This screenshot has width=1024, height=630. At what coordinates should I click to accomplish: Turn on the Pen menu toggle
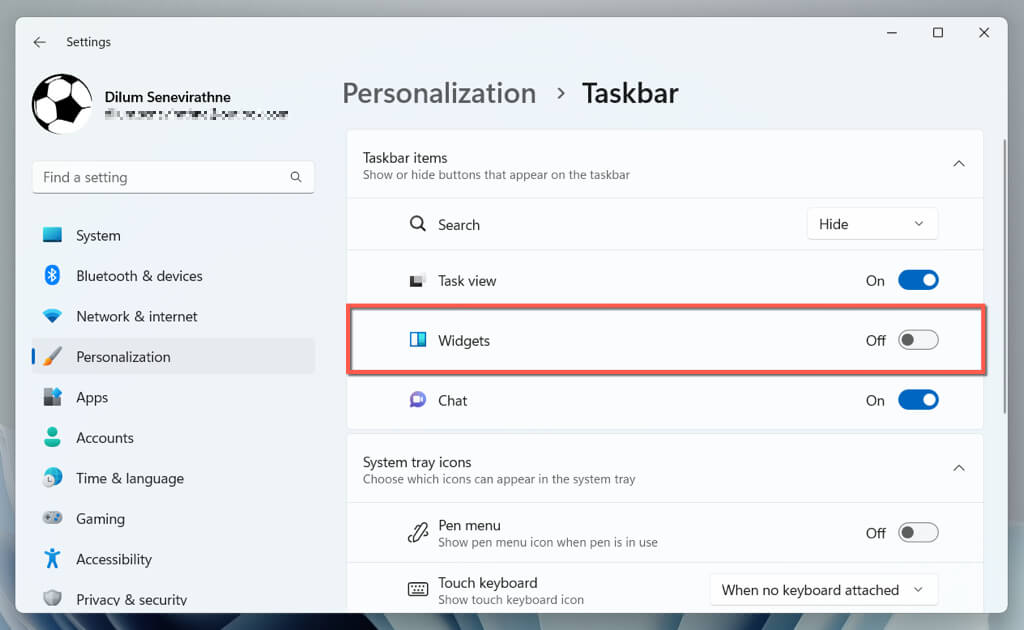918,533
